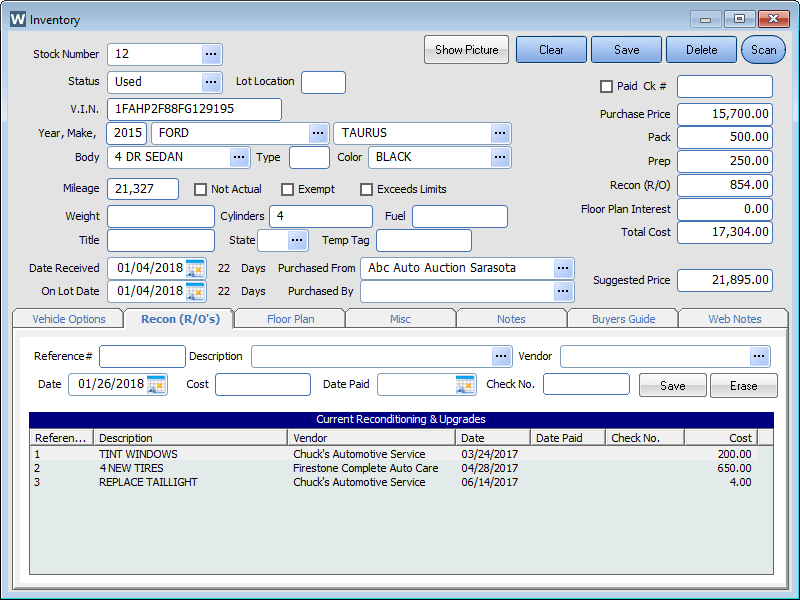Sort by the Date Paid column header
The image size is (800, 600).
point(567,438)
